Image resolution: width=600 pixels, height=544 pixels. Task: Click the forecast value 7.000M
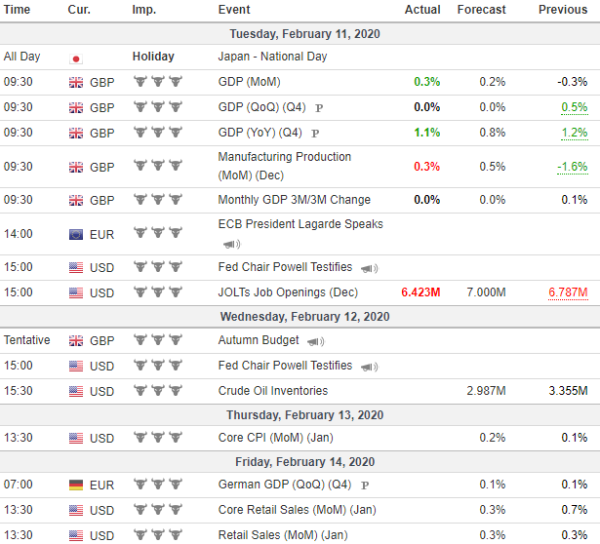[x=486, y=293]
